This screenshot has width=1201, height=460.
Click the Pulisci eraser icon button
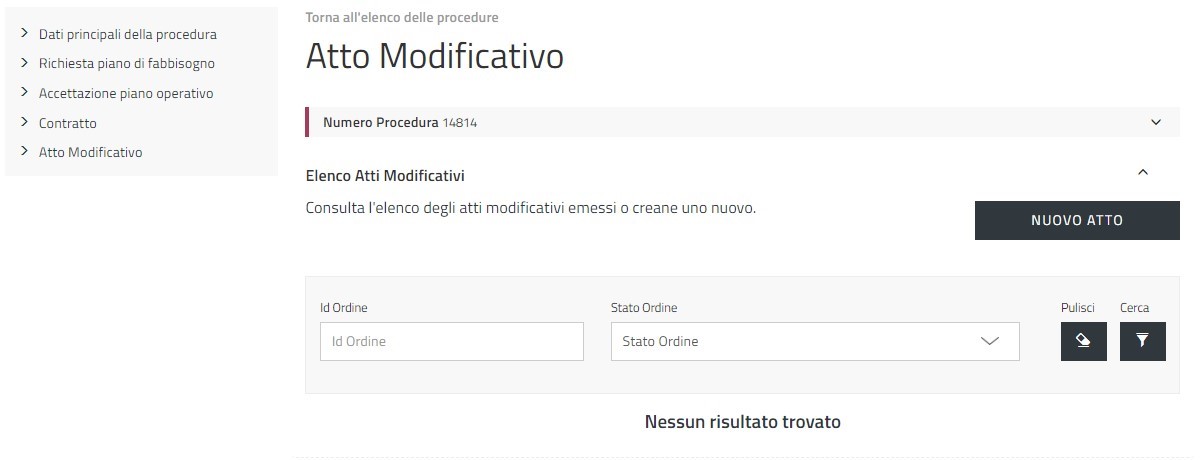[x=1083, y=341]
